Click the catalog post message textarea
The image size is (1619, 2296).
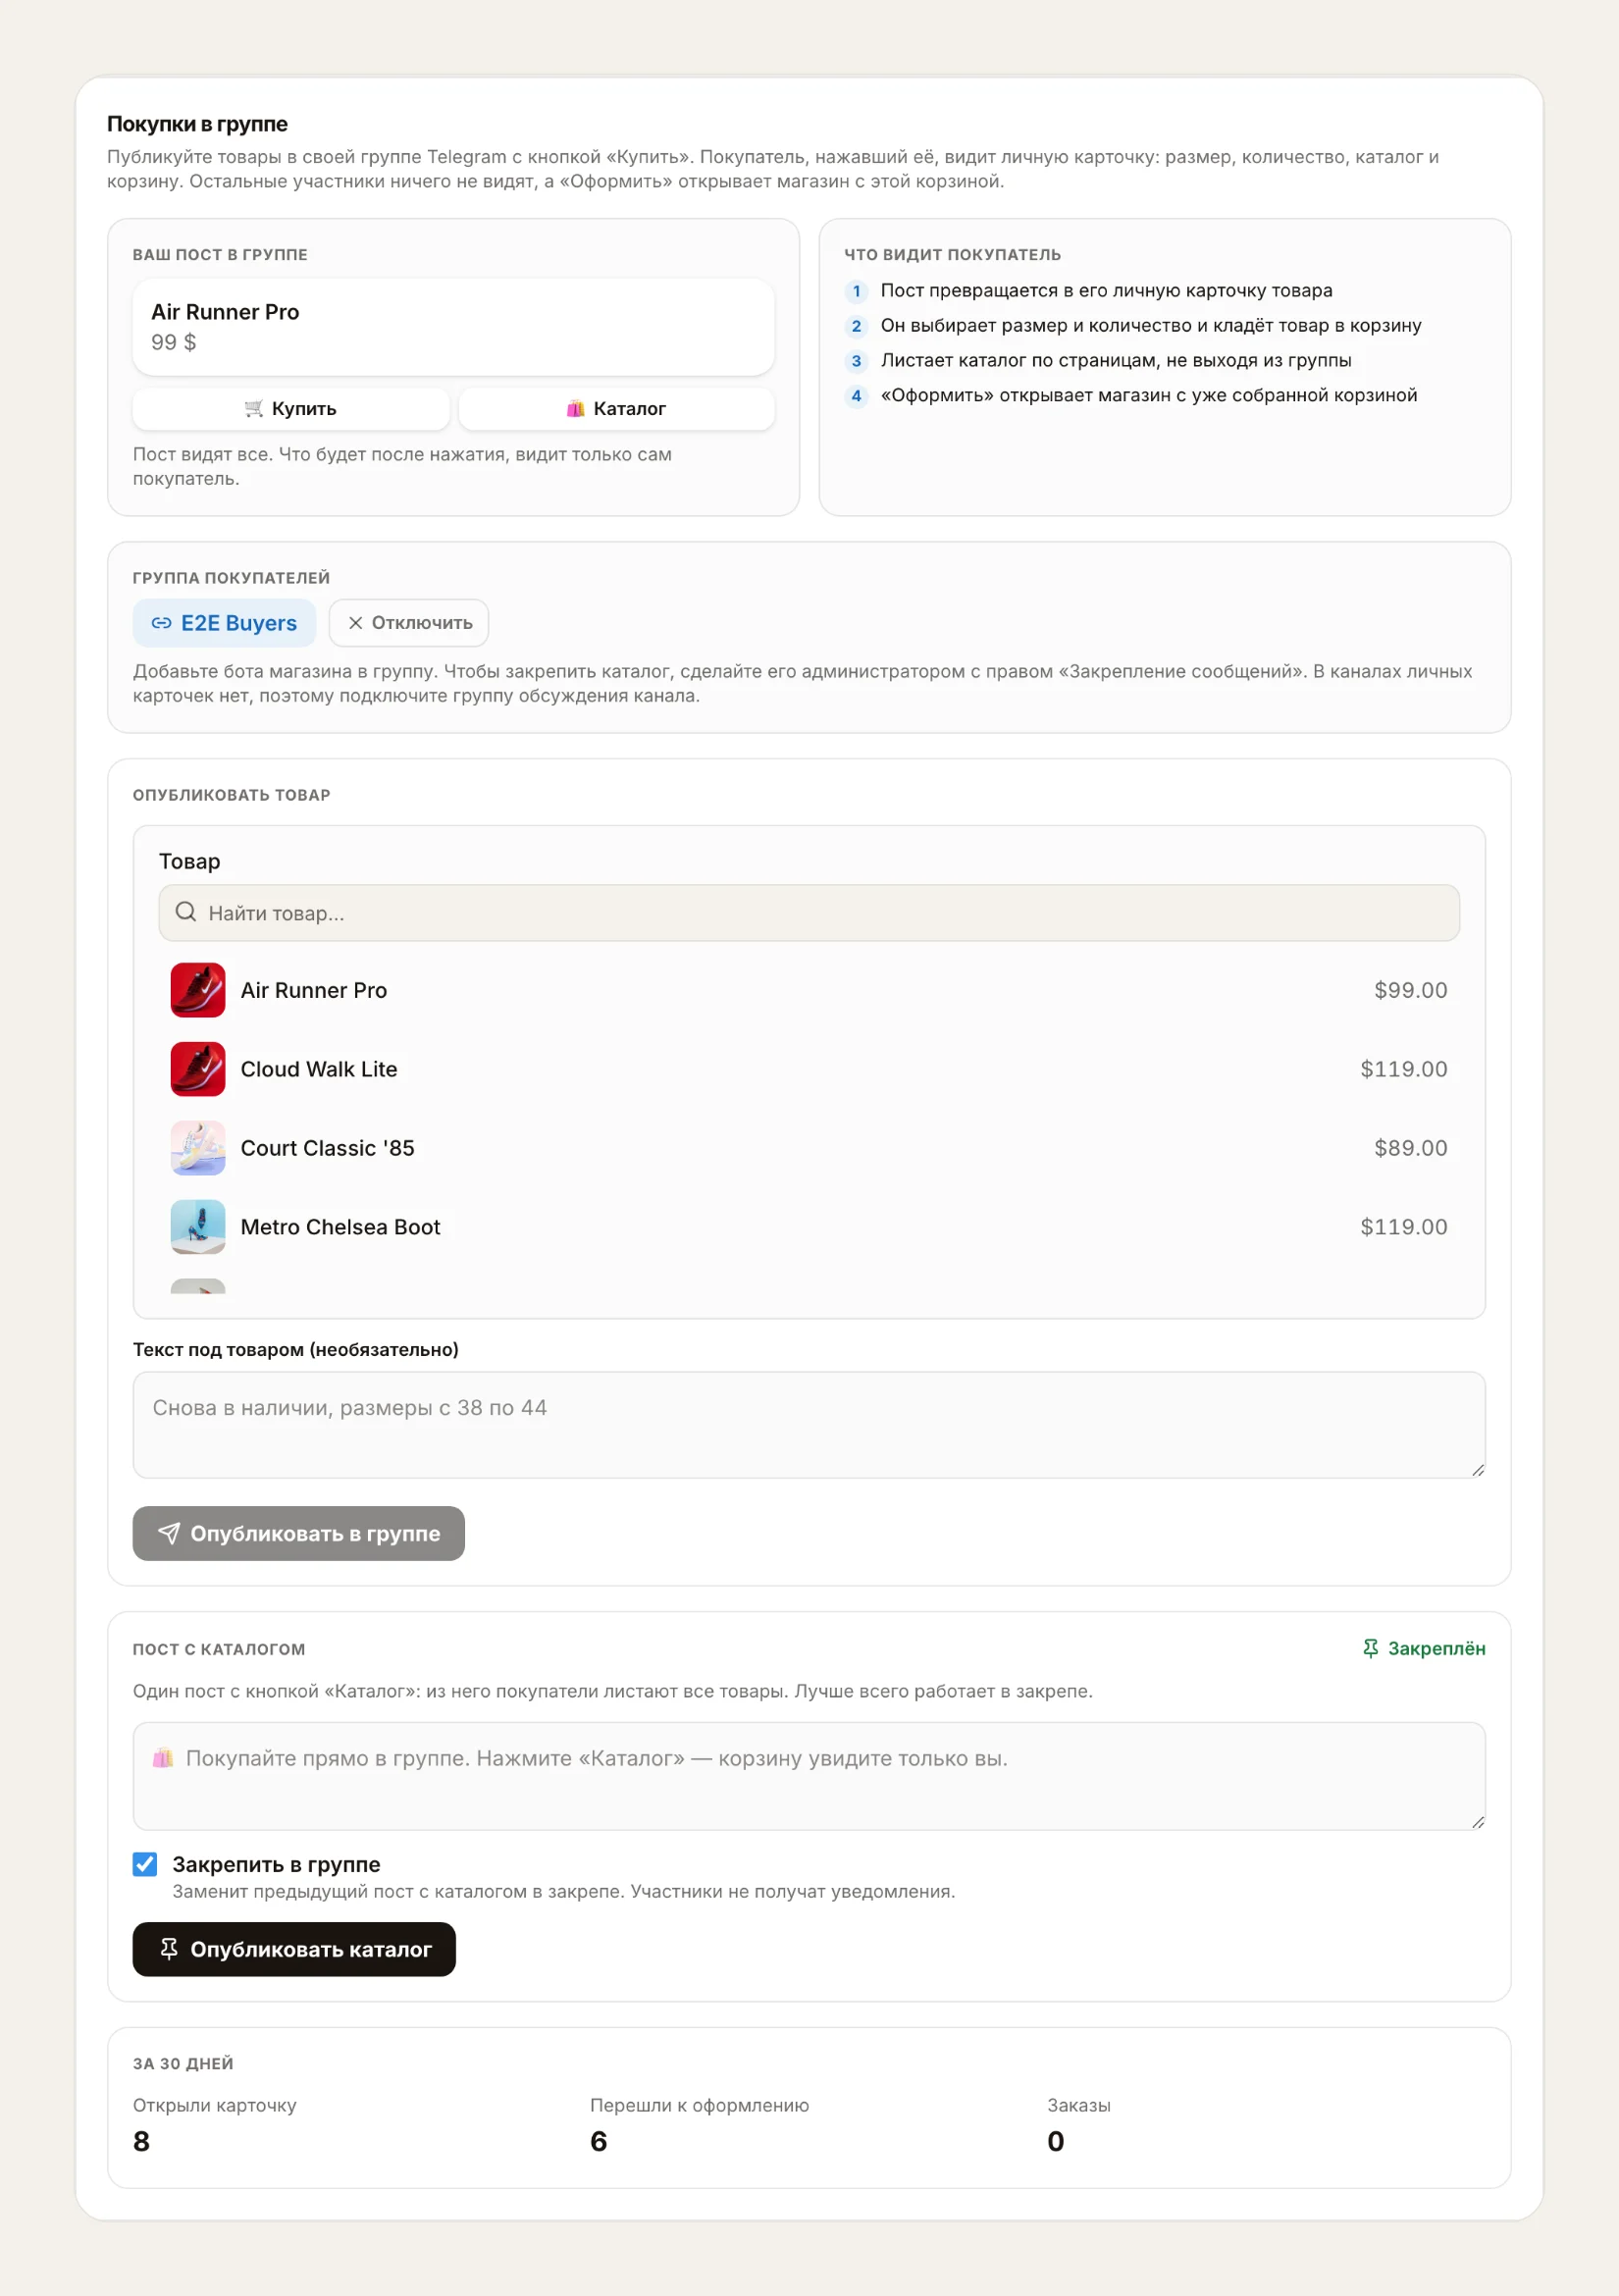(x=809, y=1776)
